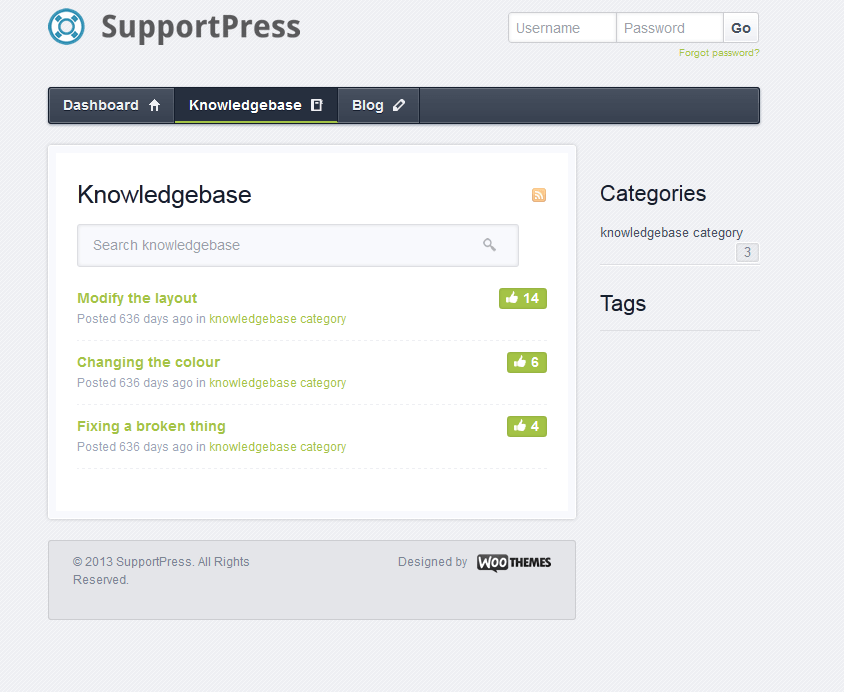This screenshot has width=844, height=692.
Task: Select the Knowledgebase navigation tab
Action: 256,105
